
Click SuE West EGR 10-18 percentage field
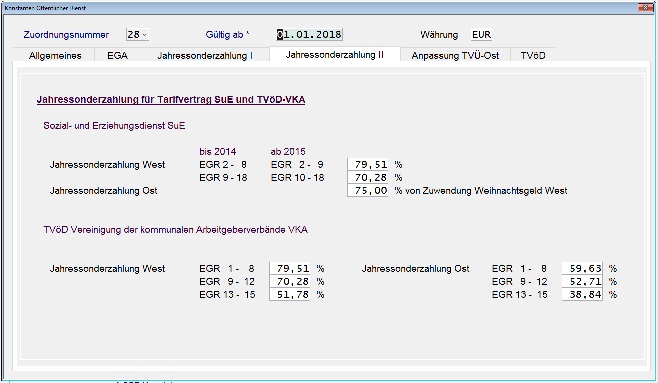click(368, 177)
